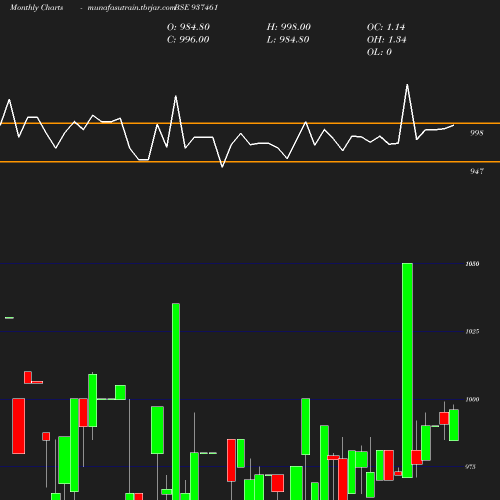Select the high value 'H: 998.00'
The image size is (500, 500).
click(x=289, y=27)
